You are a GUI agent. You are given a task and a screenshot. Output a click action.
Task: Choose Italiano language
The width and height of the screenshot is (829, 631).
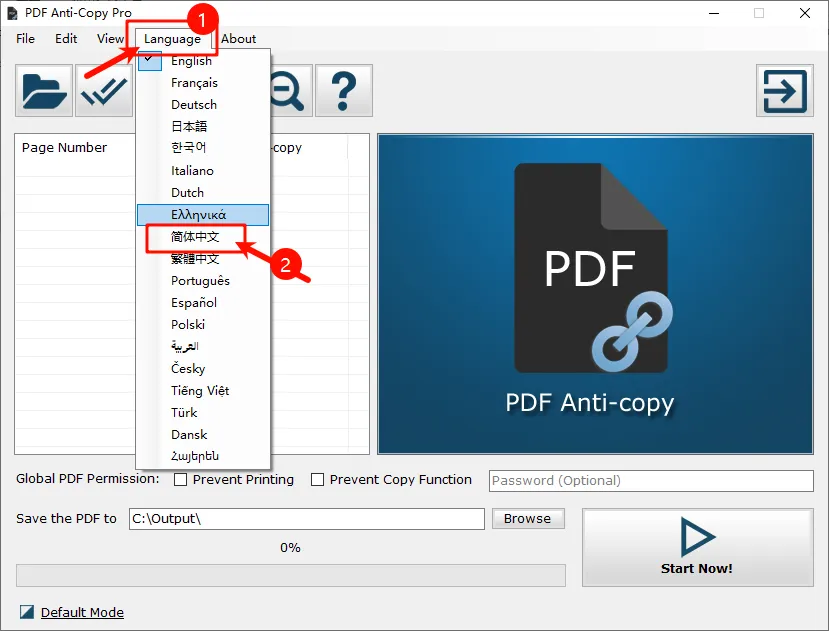pyautogui.click(x=203, y=170)
